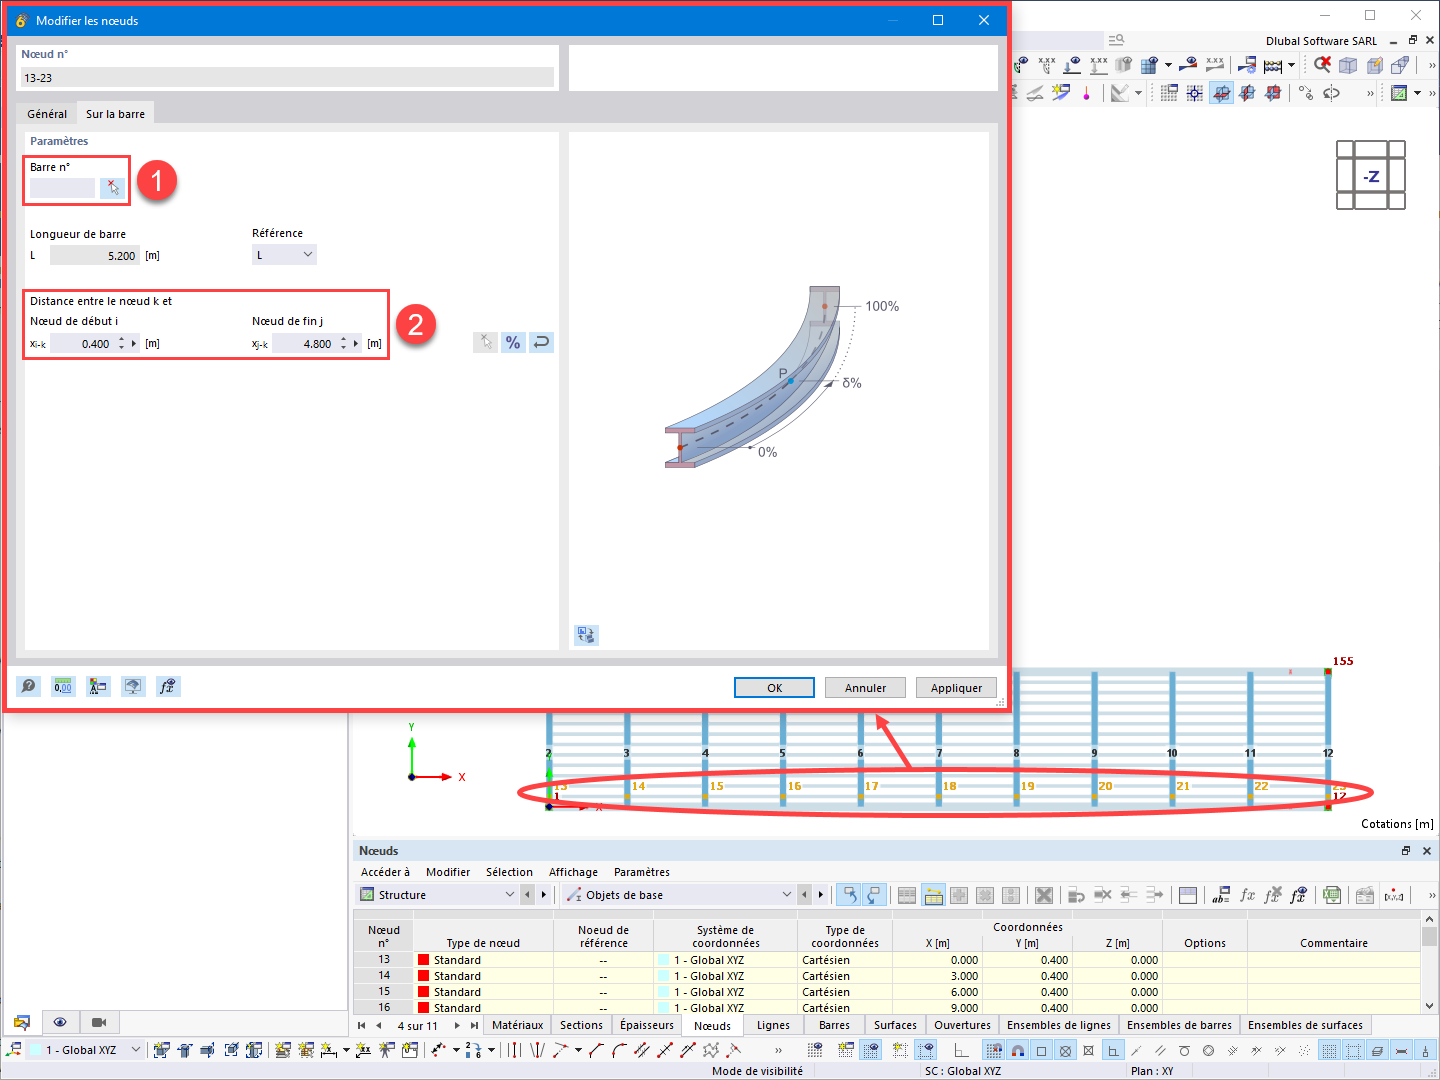Open the Objets de base dropdown

(x=678, y=895)
